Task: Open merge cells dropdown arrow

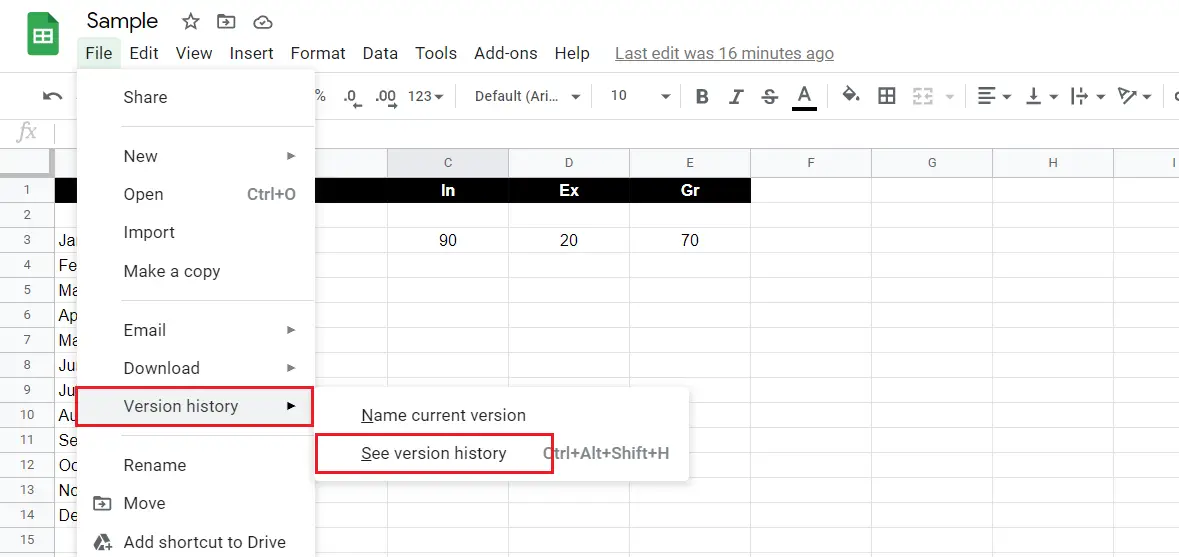Action: 949,97
